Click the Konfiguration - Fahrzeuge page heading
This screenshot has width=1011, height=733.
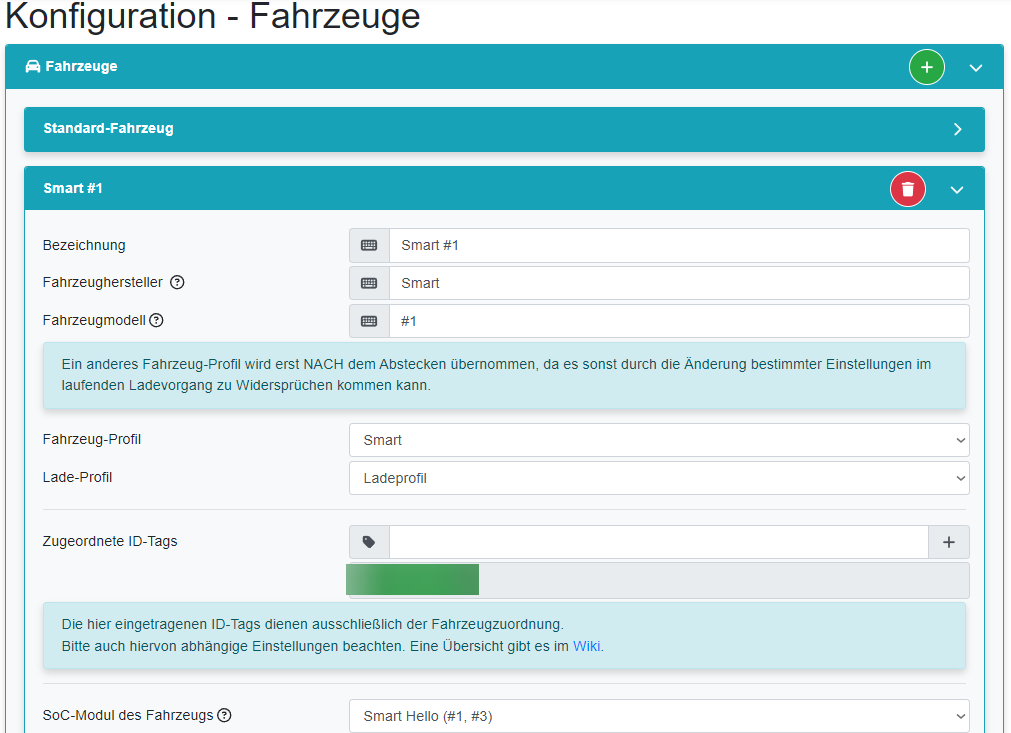click(x=213, y=16)
